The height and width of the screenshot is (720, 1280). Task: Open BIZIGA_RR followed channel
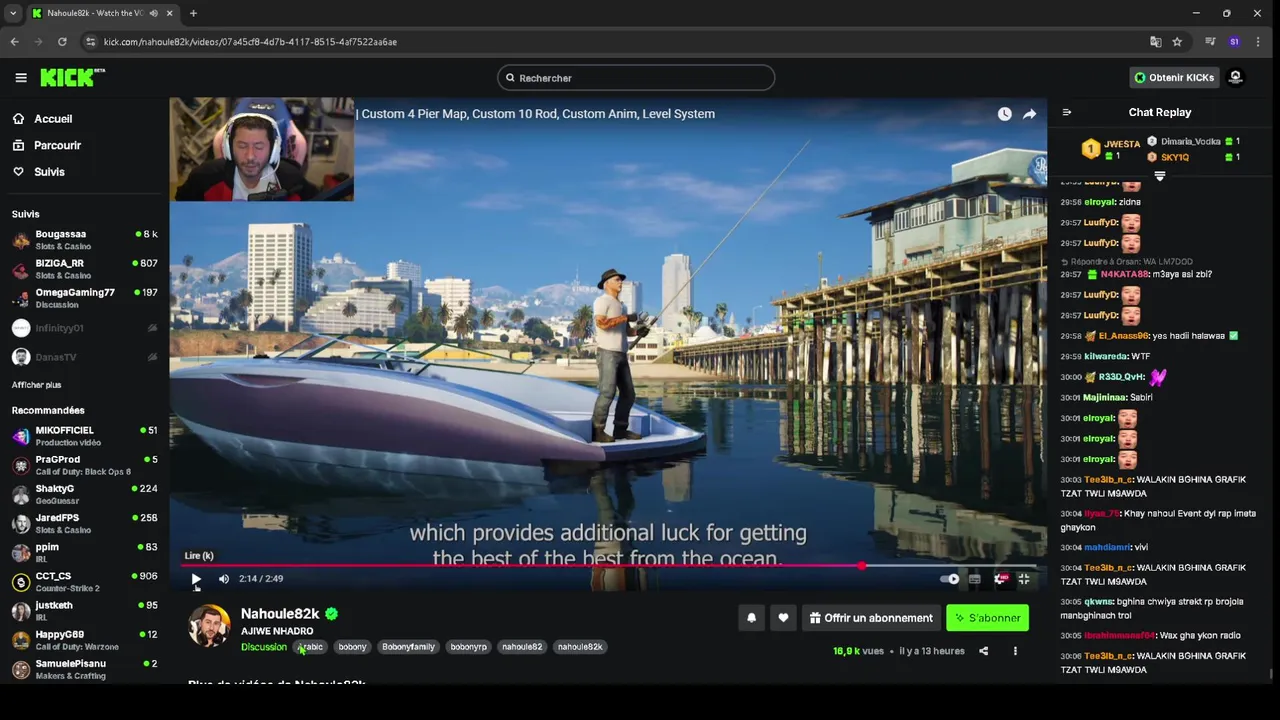click(x=85, y=269)
